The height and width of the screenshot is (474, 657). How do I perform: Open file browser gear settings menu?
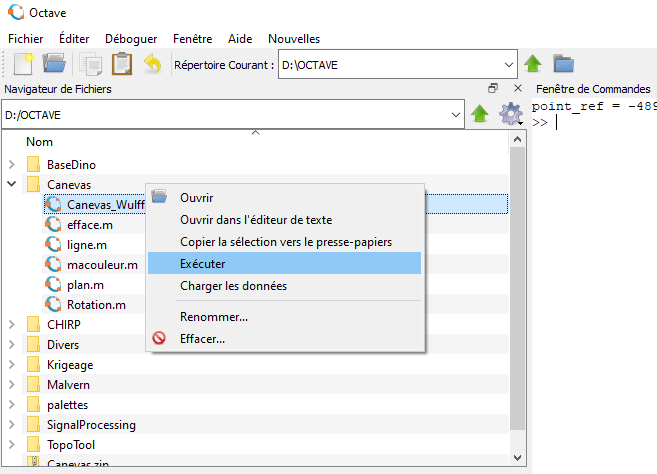[511, 114]
